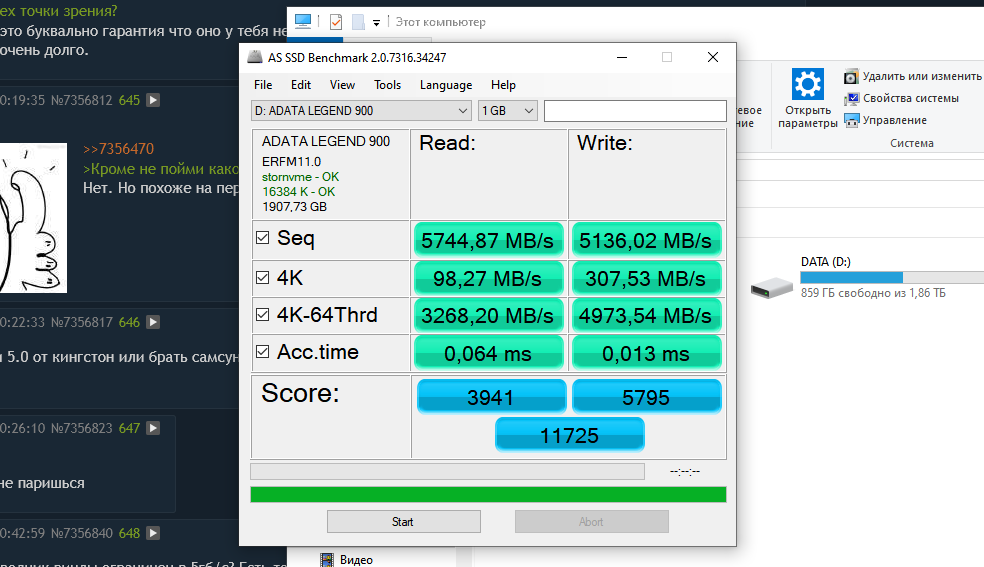Follow the >>7356470 reply link
This screenshot has height=567, width=984.
[x=118, y=149]
